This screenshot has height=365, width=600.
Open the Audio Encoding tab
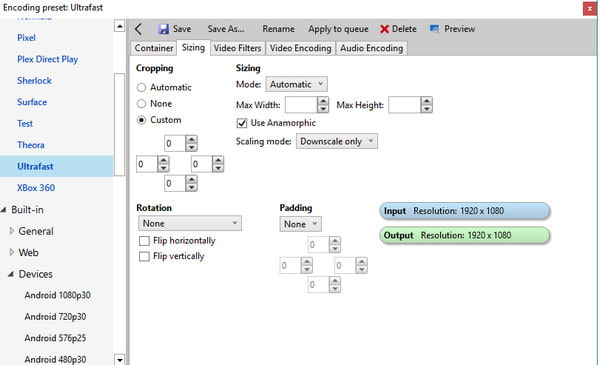(372, 48)
